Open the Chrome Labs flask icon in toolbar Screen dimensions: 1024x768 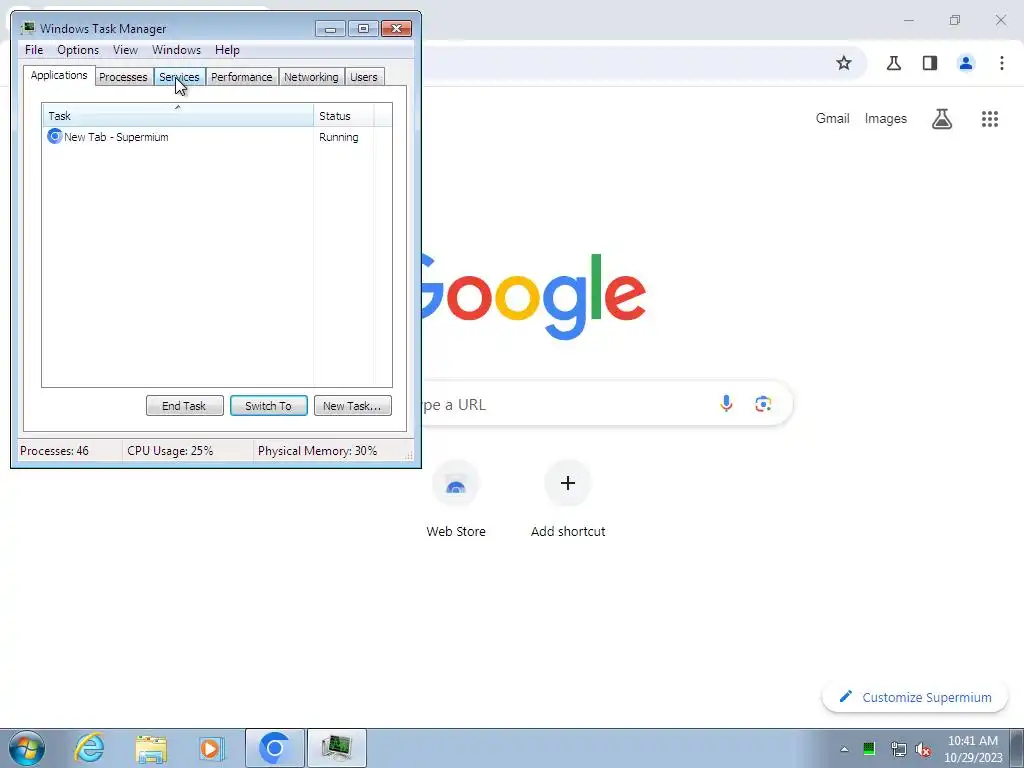[893, 63]
